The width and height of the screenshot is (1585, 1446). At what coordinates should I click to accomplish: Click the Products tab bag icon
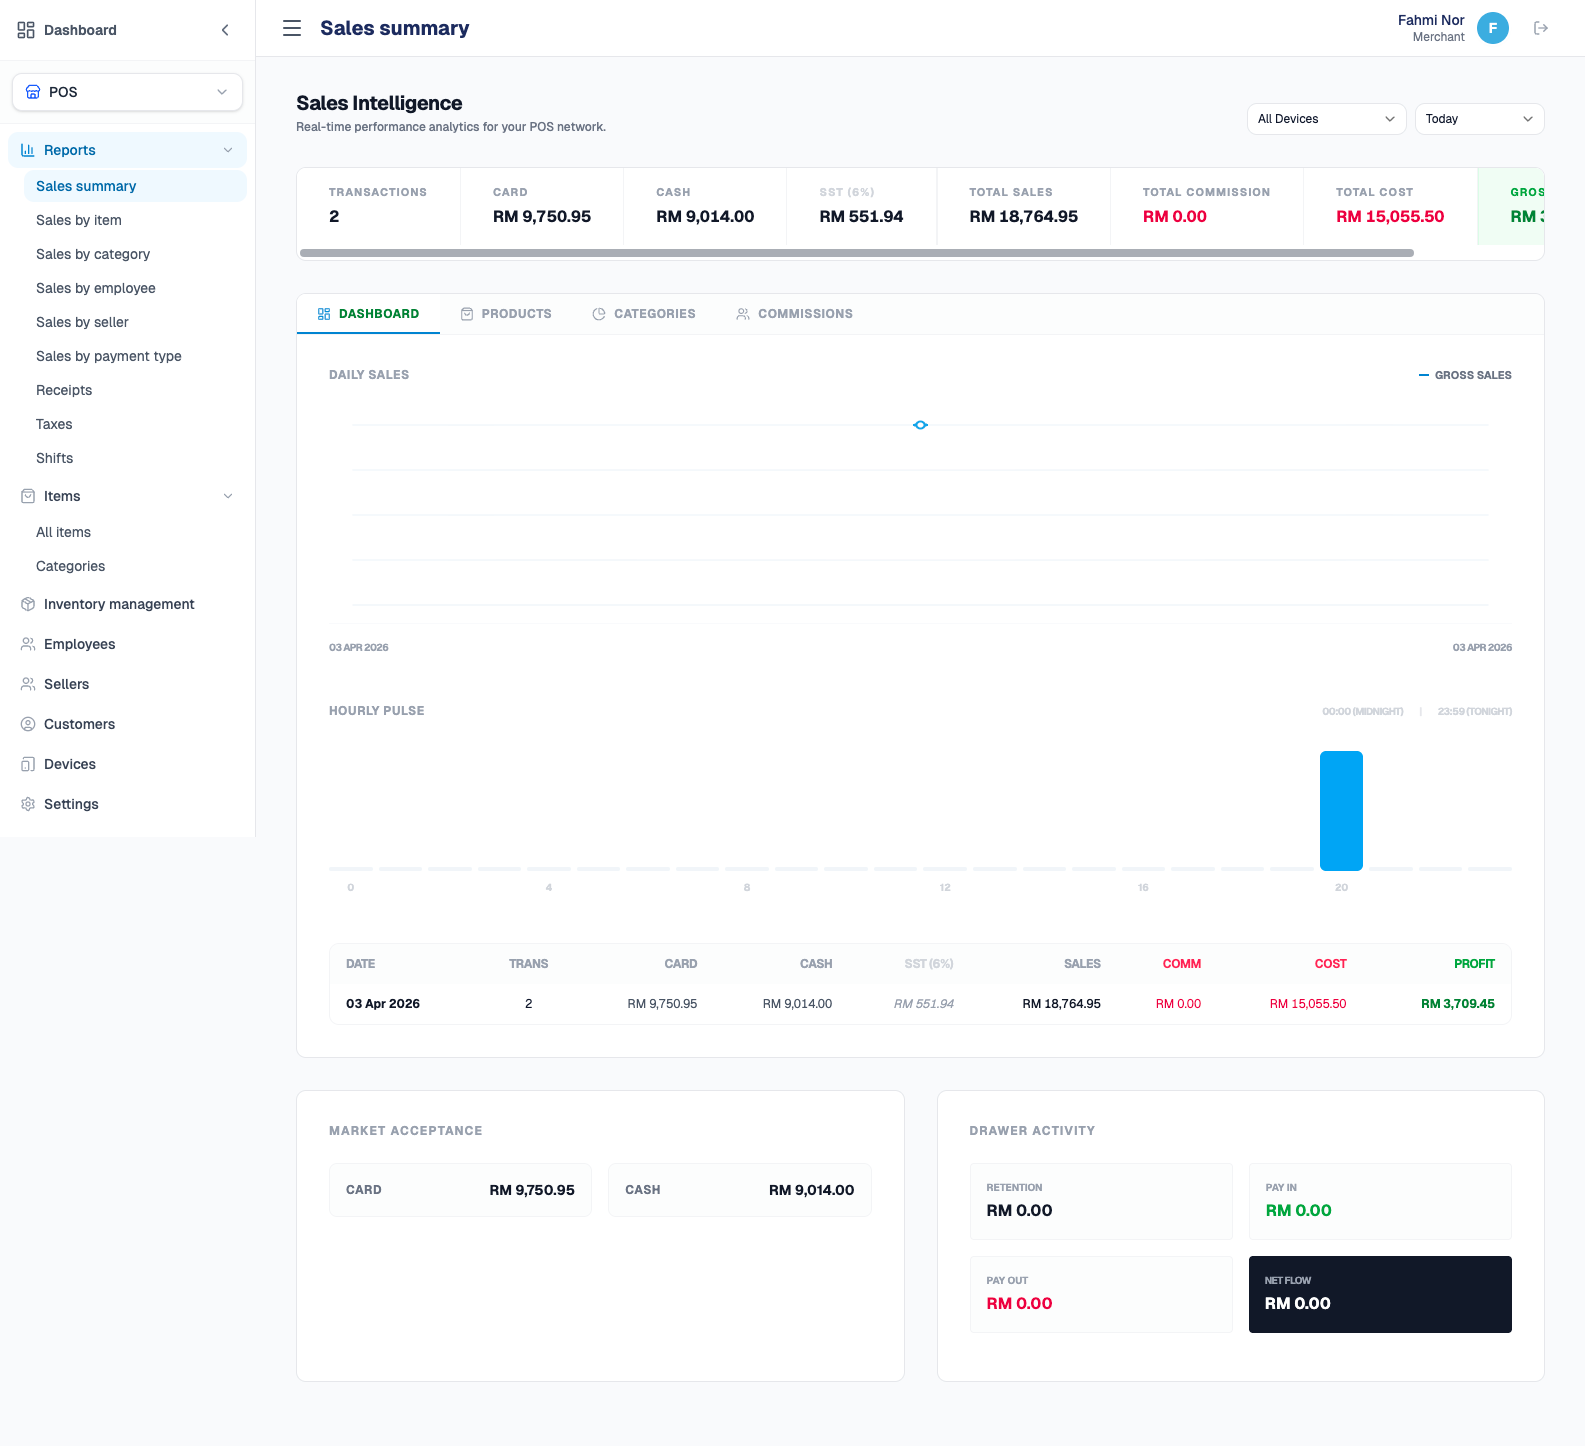pyautogui.click(x=467, y=314)
